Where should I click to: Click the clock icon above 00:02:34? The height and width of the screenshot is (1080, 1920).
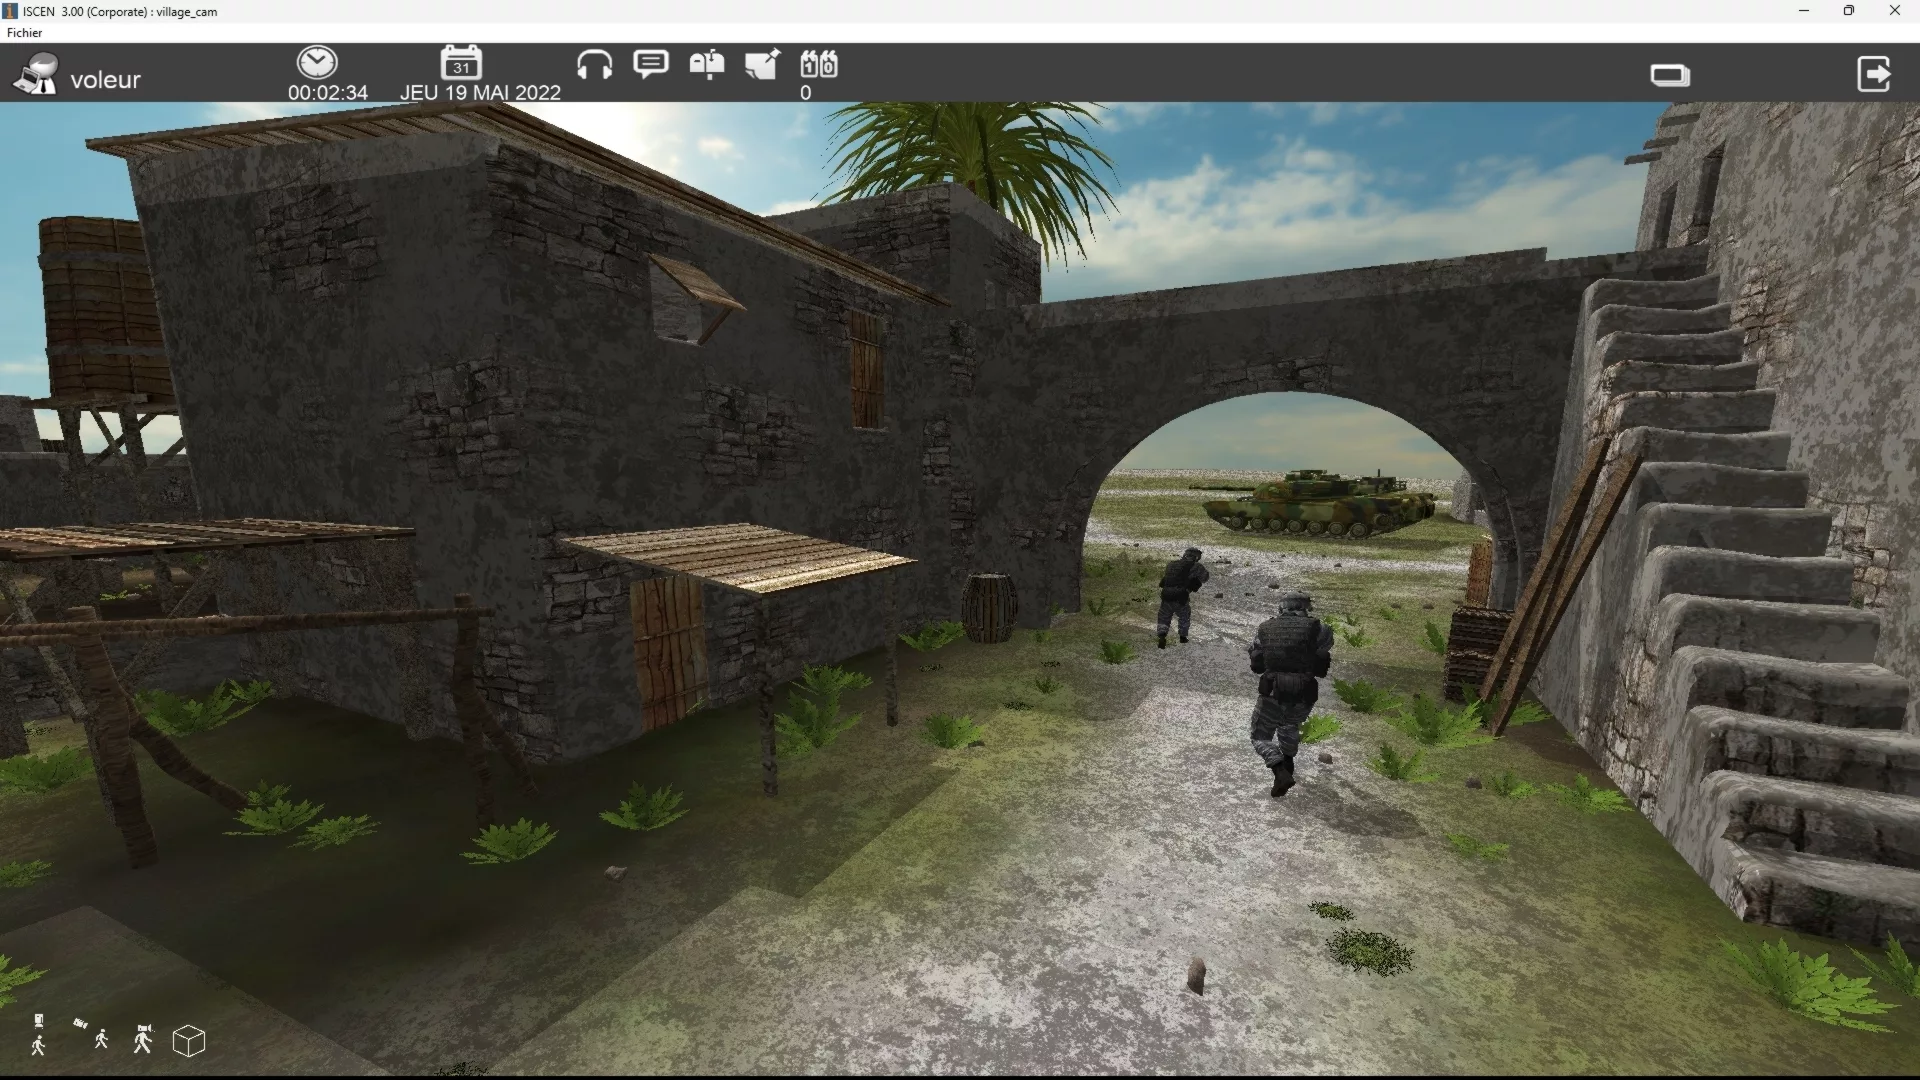click(317, 62)
